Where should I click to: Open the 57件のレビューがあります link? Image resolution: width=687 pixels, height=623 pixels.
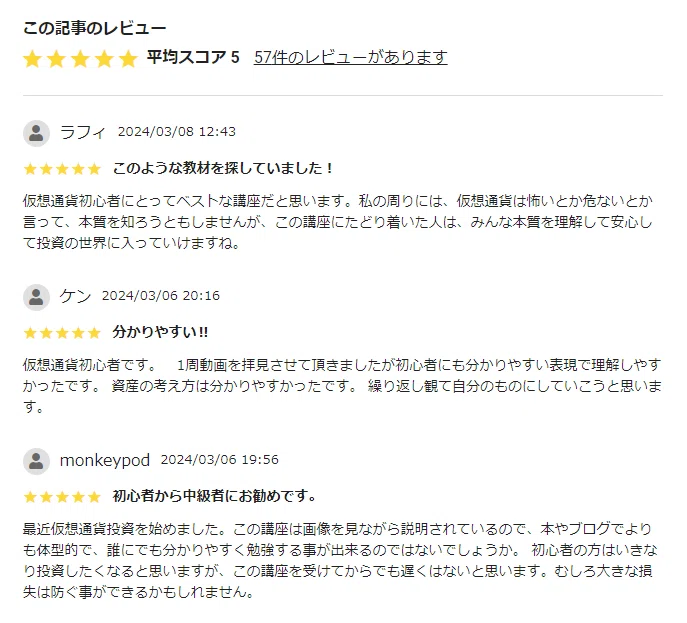coord(350,57)
